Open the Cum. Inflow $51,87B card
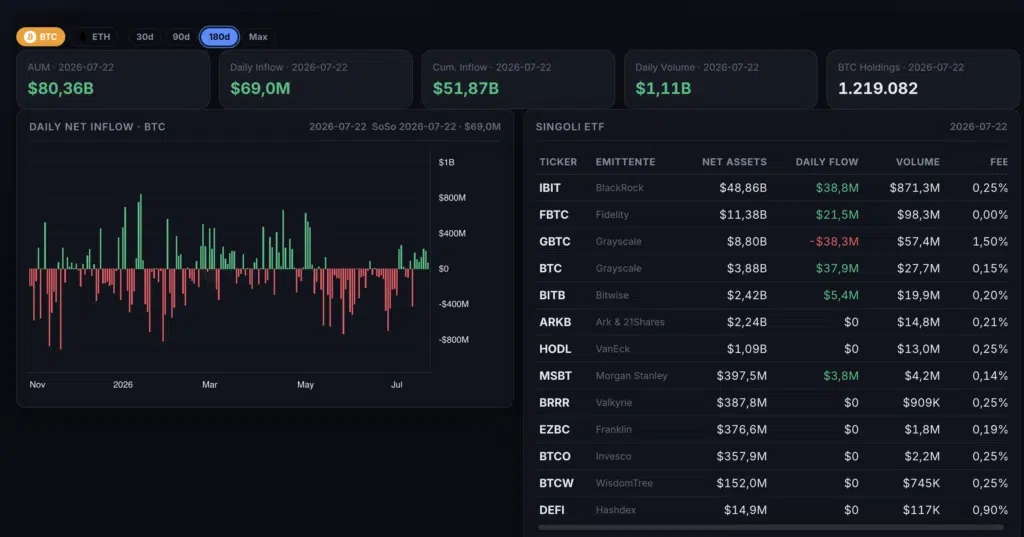The height and width of the screenshot is (537, 1024). [x=518, y=79]
